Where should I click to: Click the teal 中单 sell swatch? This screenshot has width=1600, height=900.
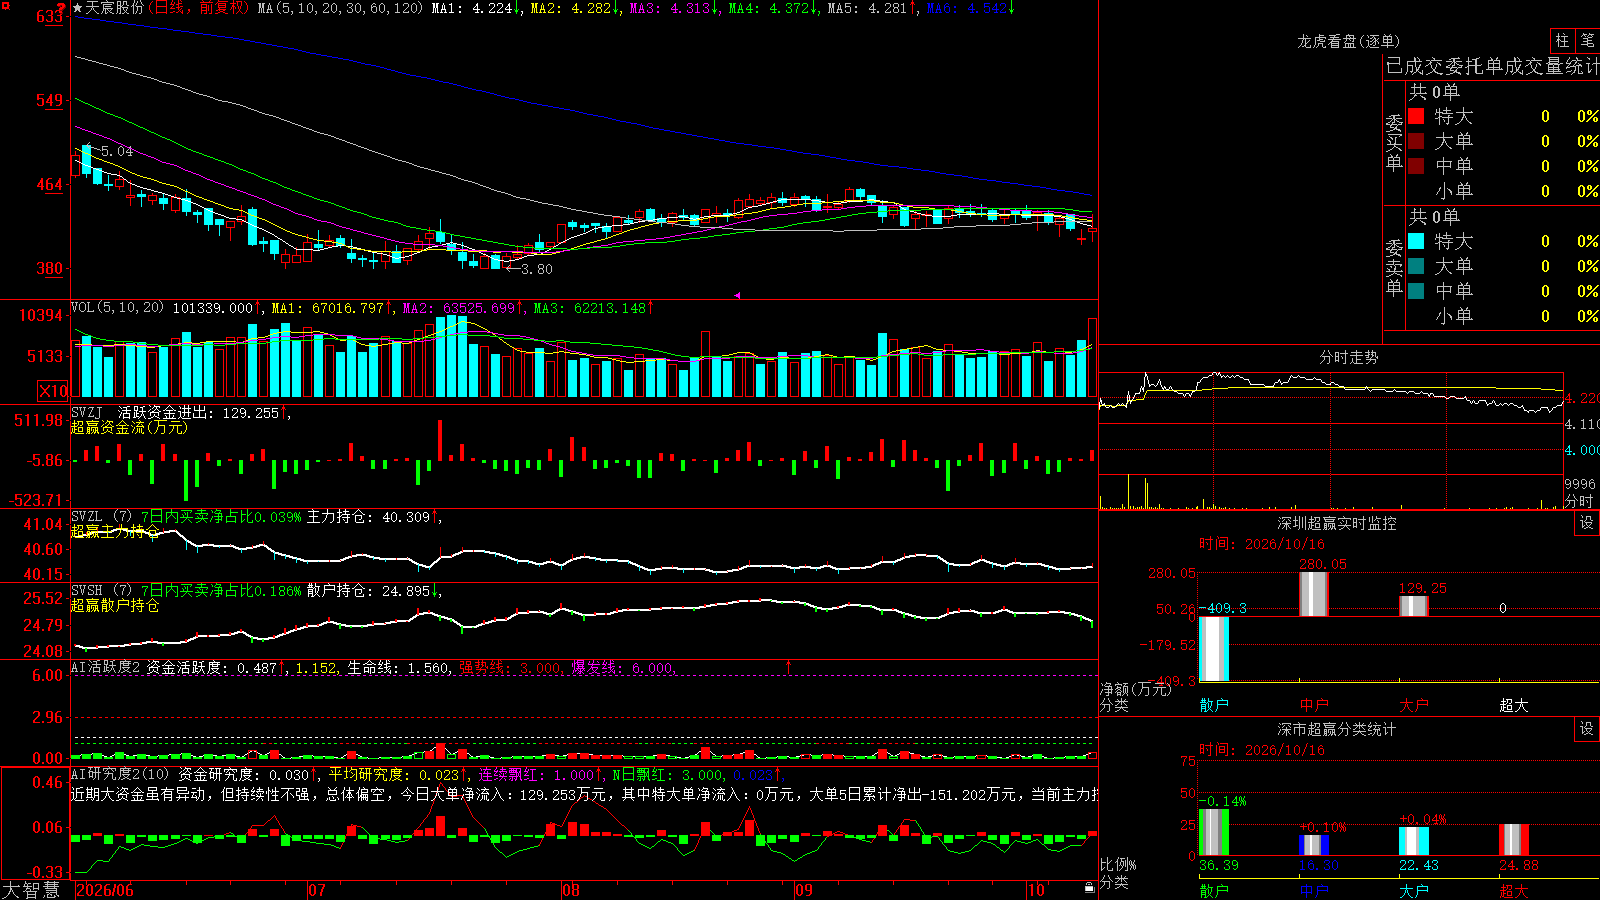tap(1416, 291)
